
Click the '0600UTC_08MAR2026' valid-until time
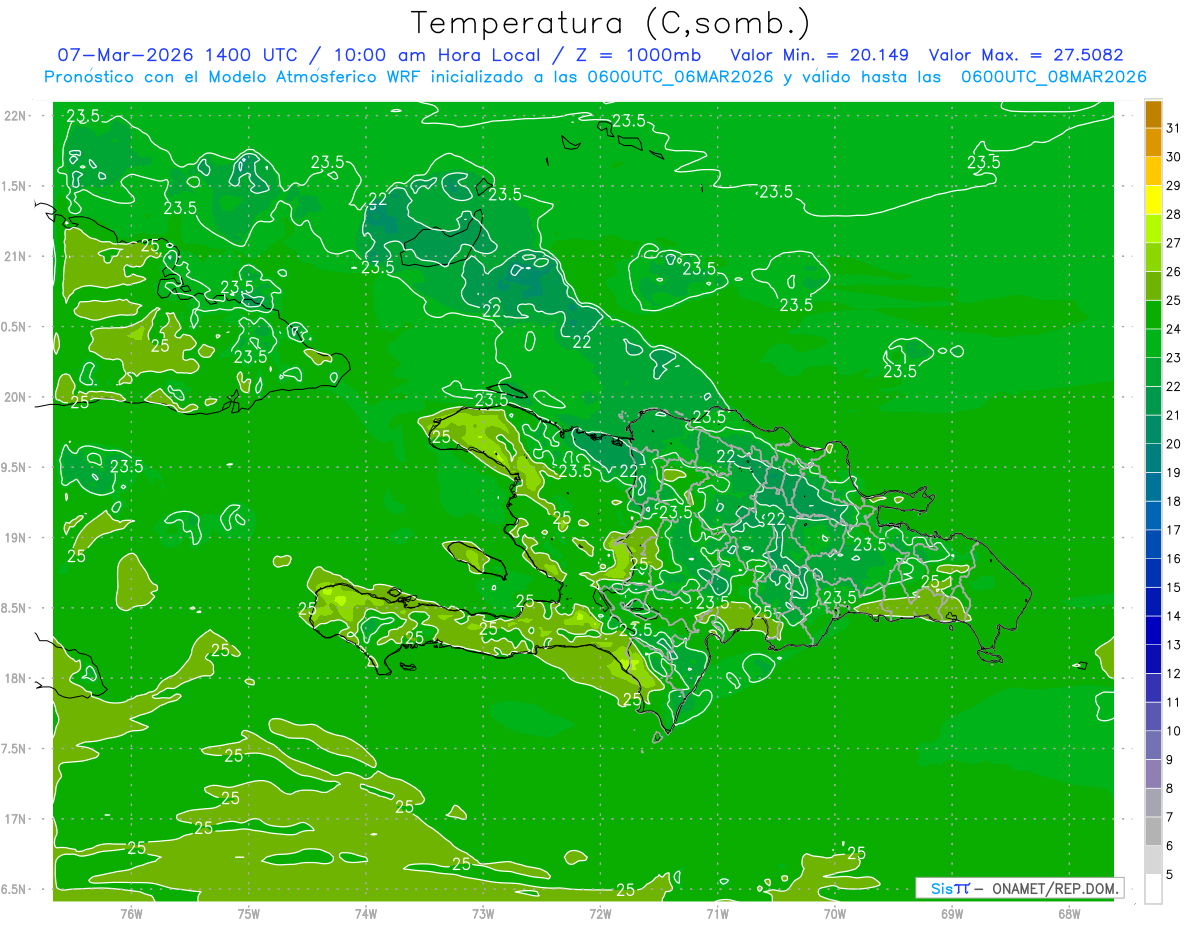tap(1053, 77)
